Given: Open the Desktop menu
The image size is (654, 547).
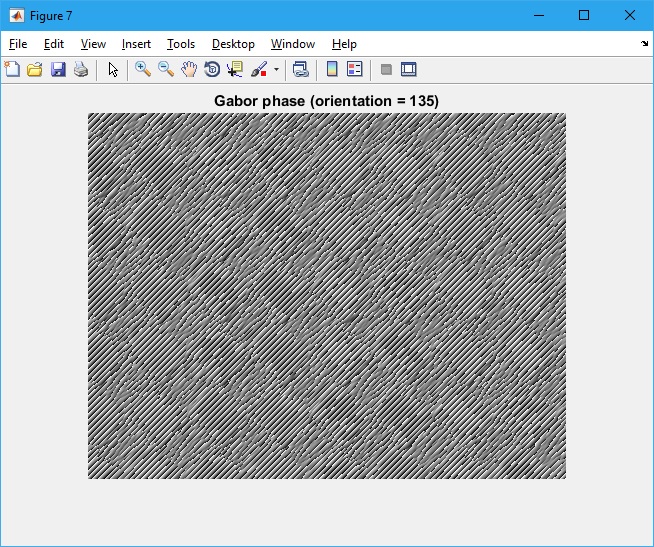Looking at the screenshot, I should (x=233, y=44).
